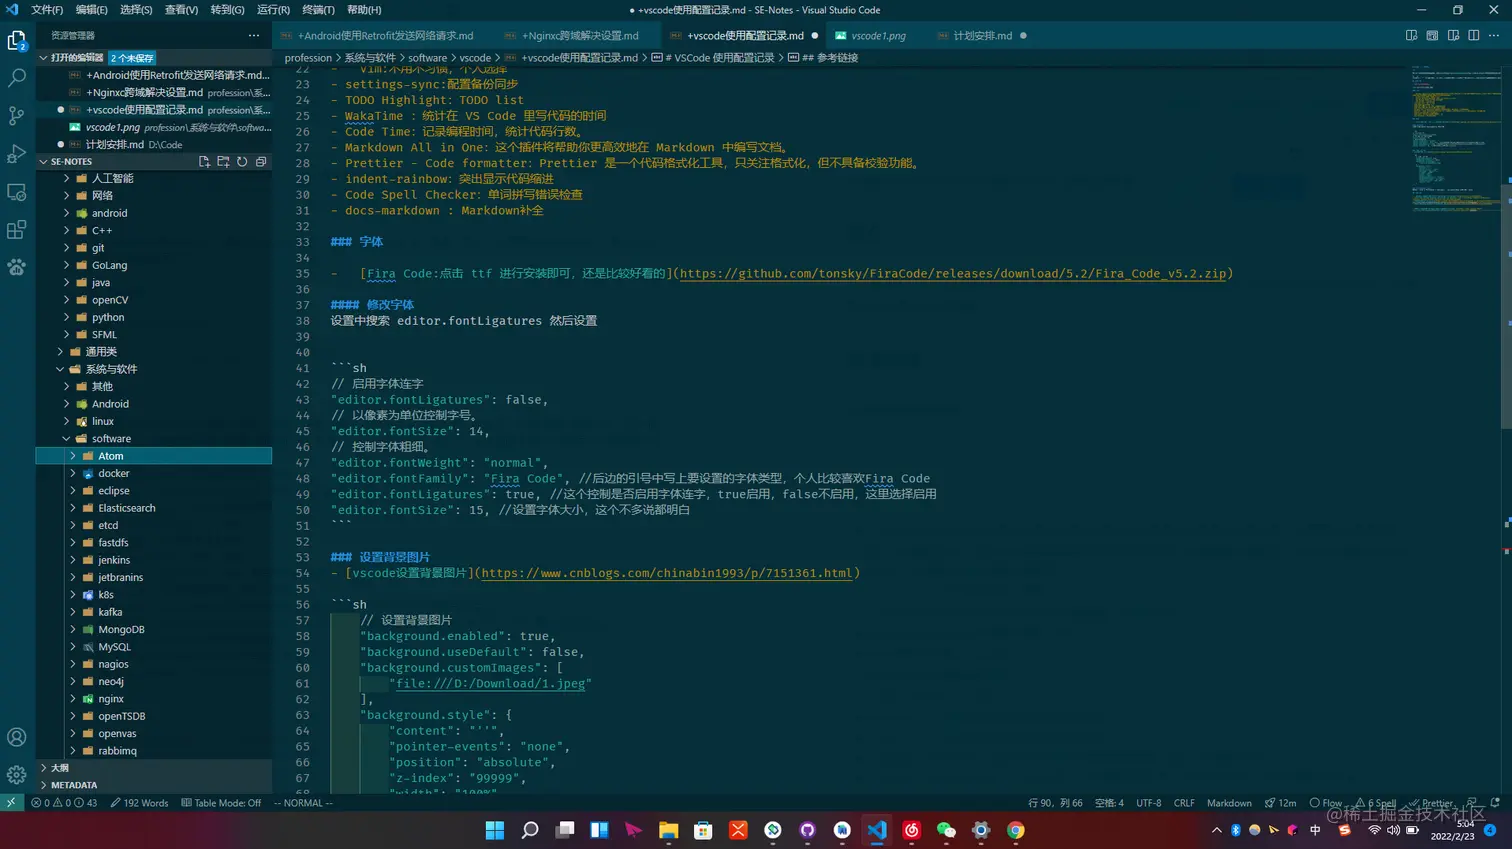Image resolution: width=1512 pixels, height=849 pixels.
Task: Open the Manage gear icon
Action: tap(17, 774)
